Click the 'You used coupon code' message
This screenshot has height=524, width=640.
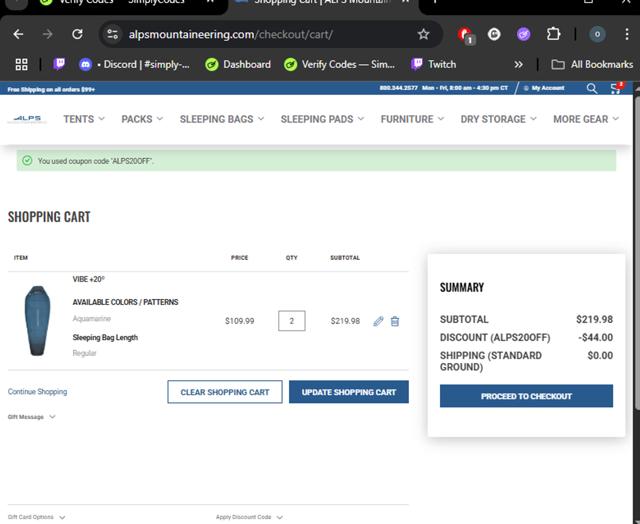[96, 161]
